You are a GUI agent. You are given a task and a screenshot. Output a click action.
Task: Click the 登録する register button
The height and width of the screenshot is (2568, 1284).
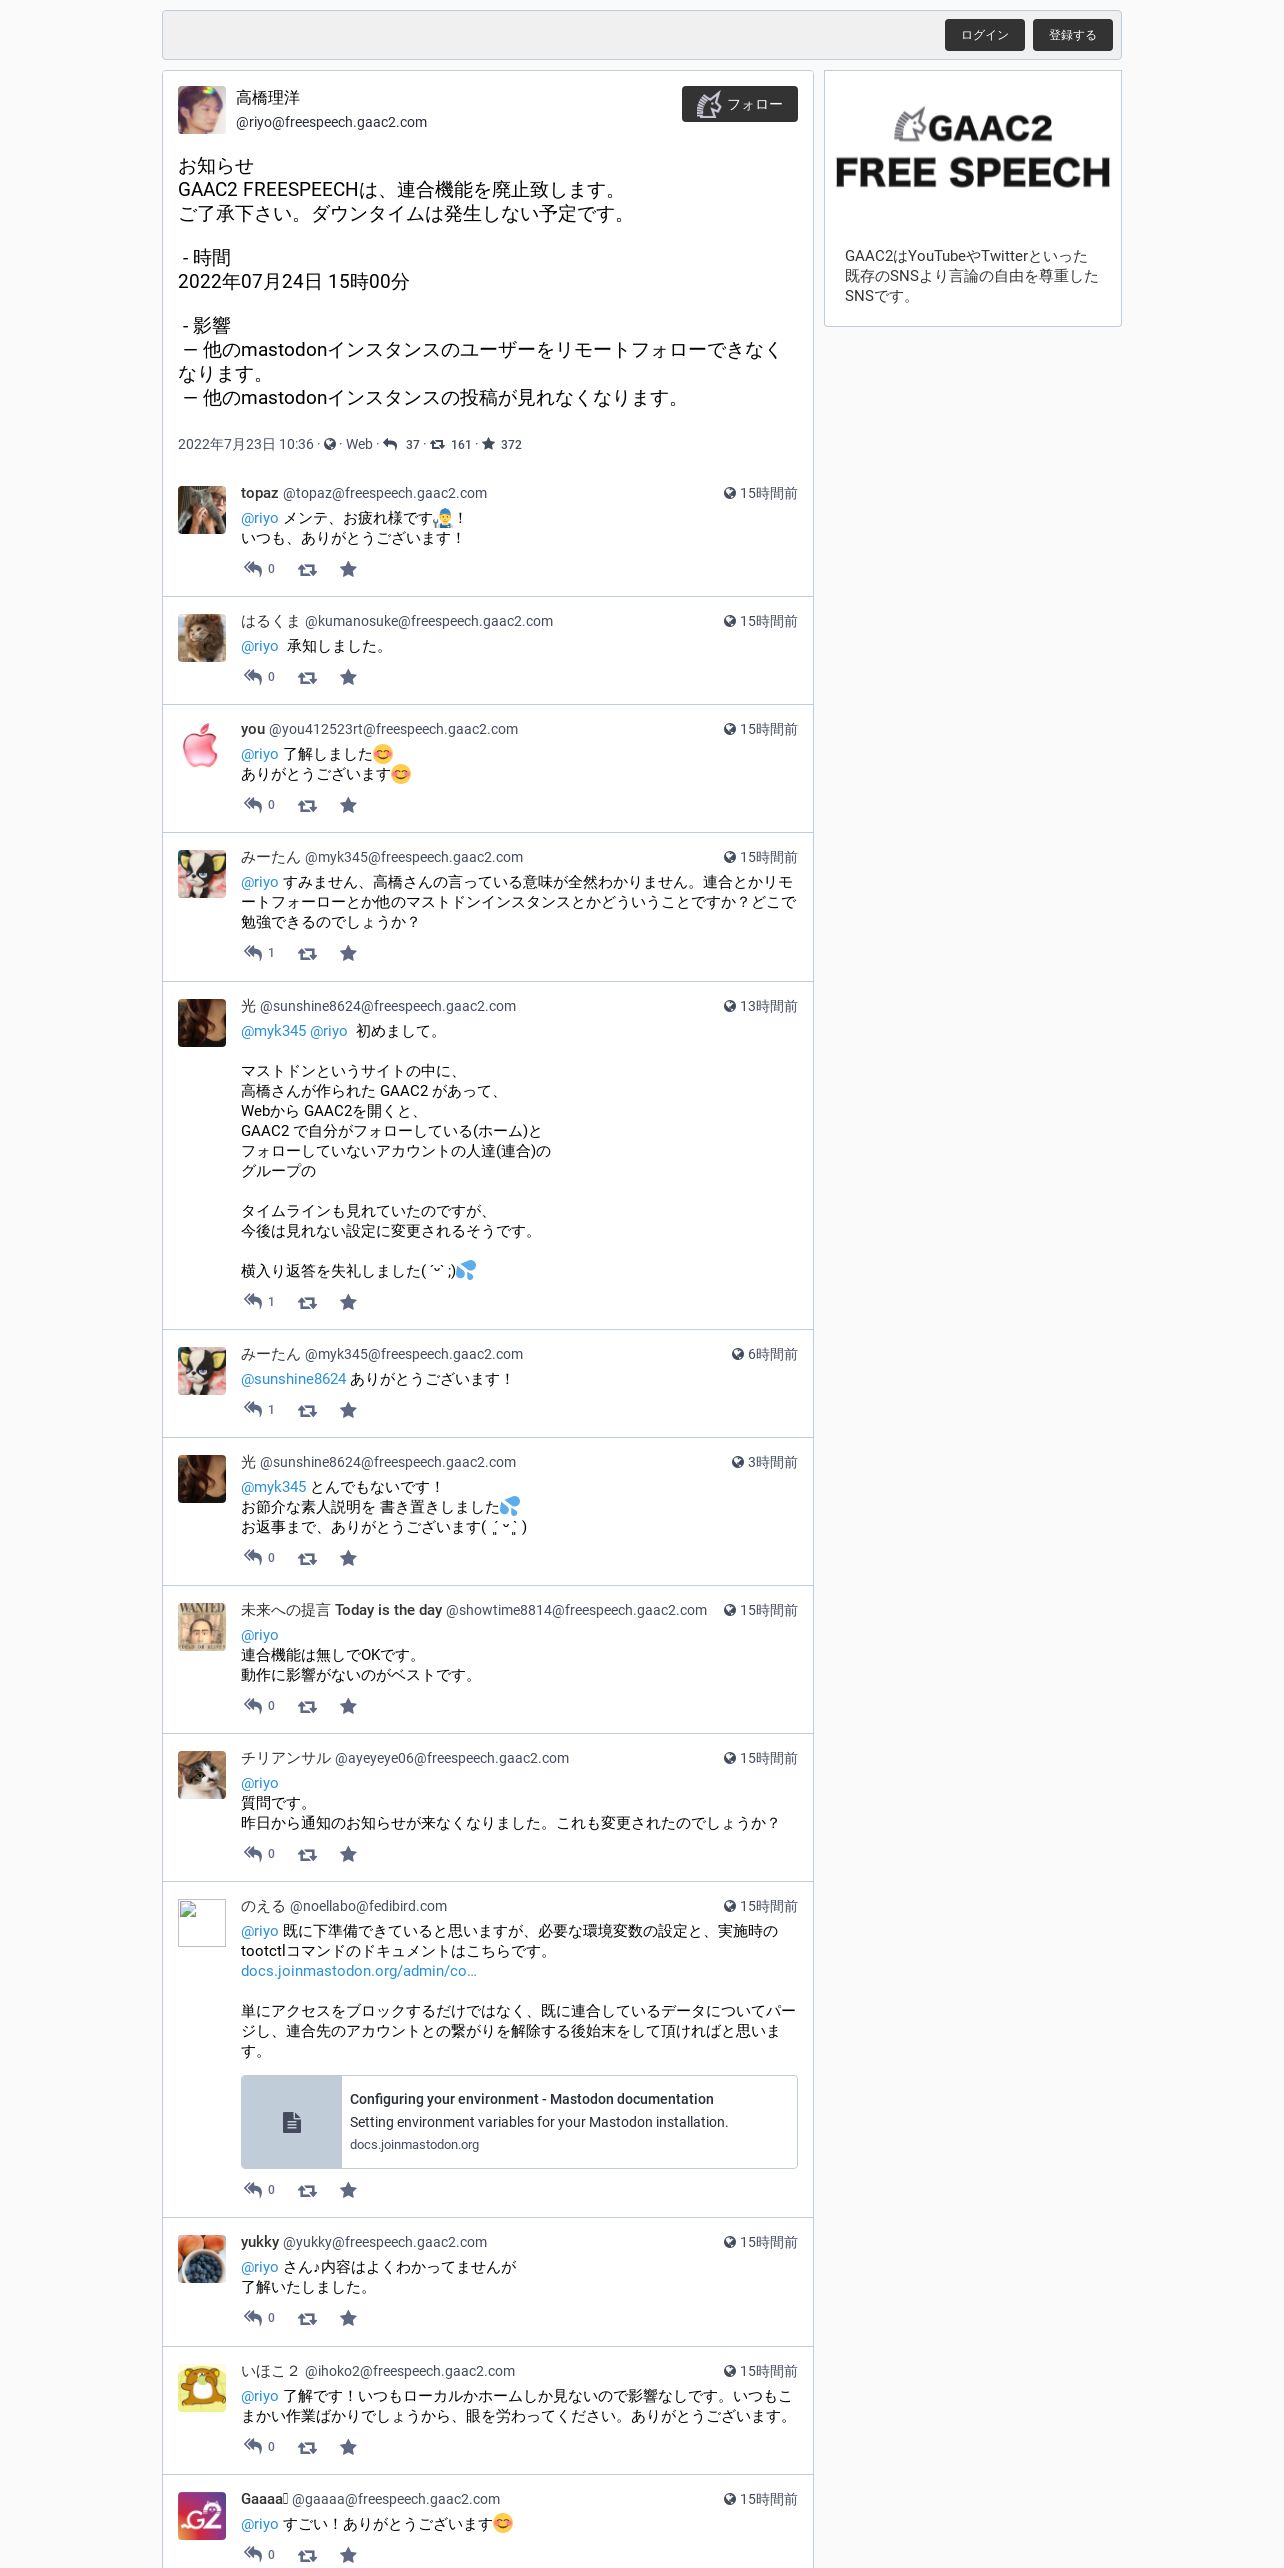1072,35
